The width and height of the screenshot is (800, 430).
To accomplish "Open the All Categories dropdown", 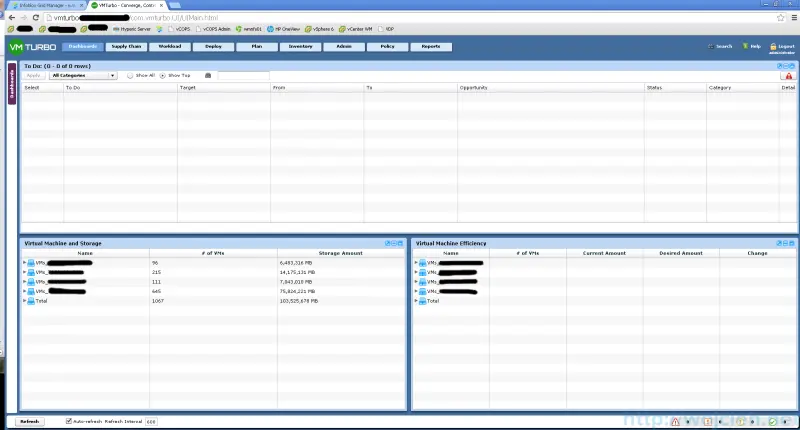I will tap(83, 75).
